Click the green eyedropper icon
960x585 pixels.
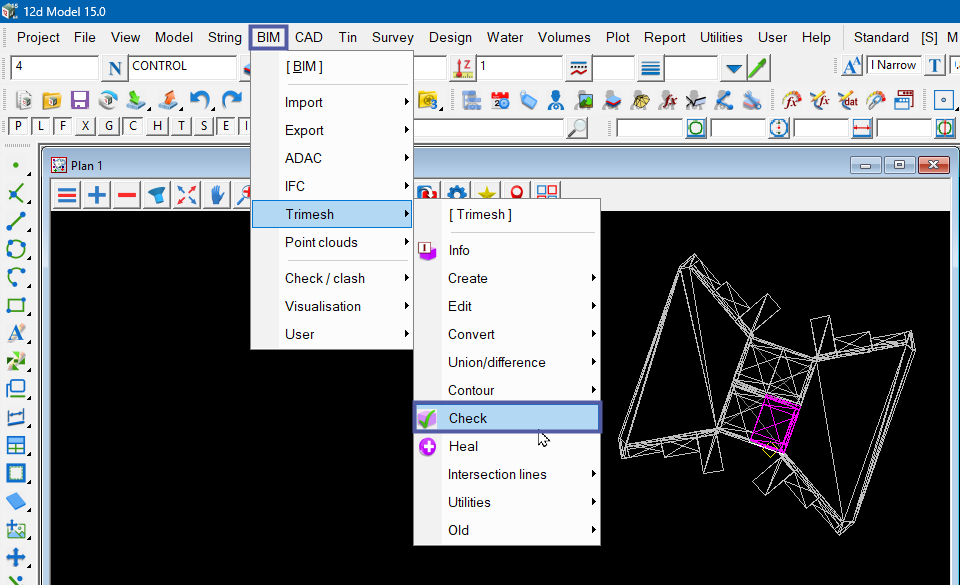(x=758, y=67)
